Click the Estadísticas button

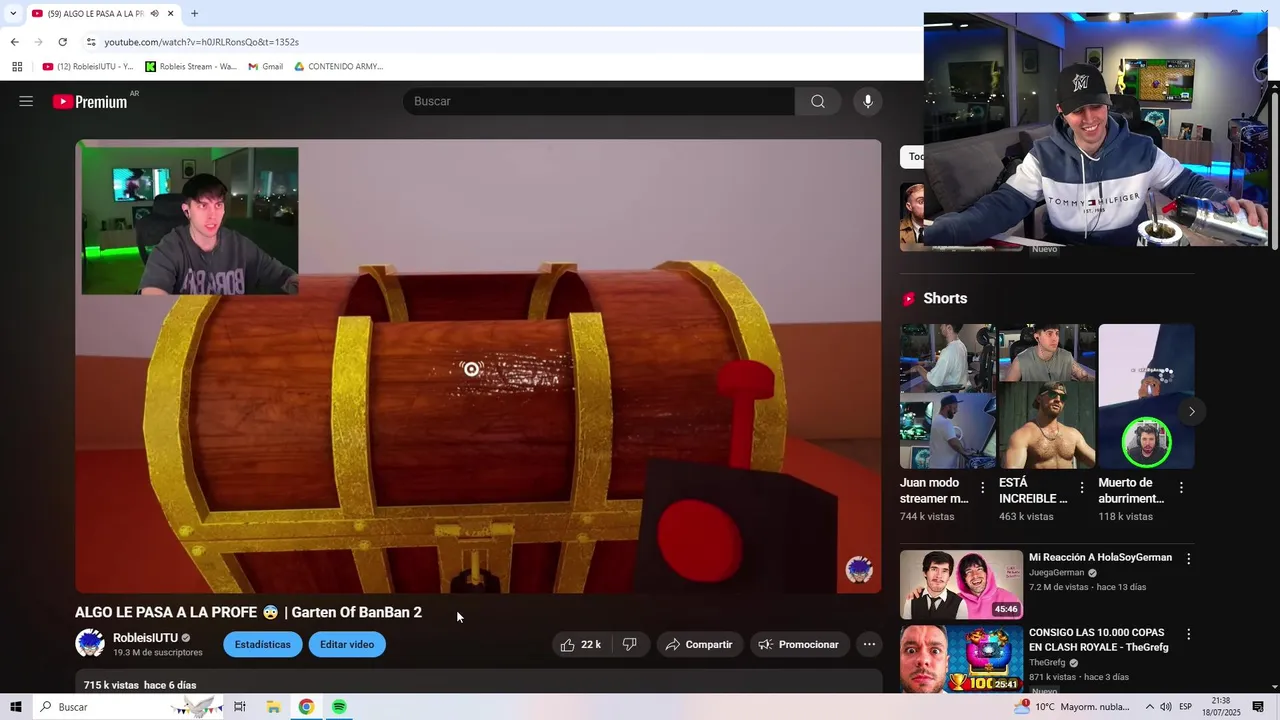click(x=263, y=645)
